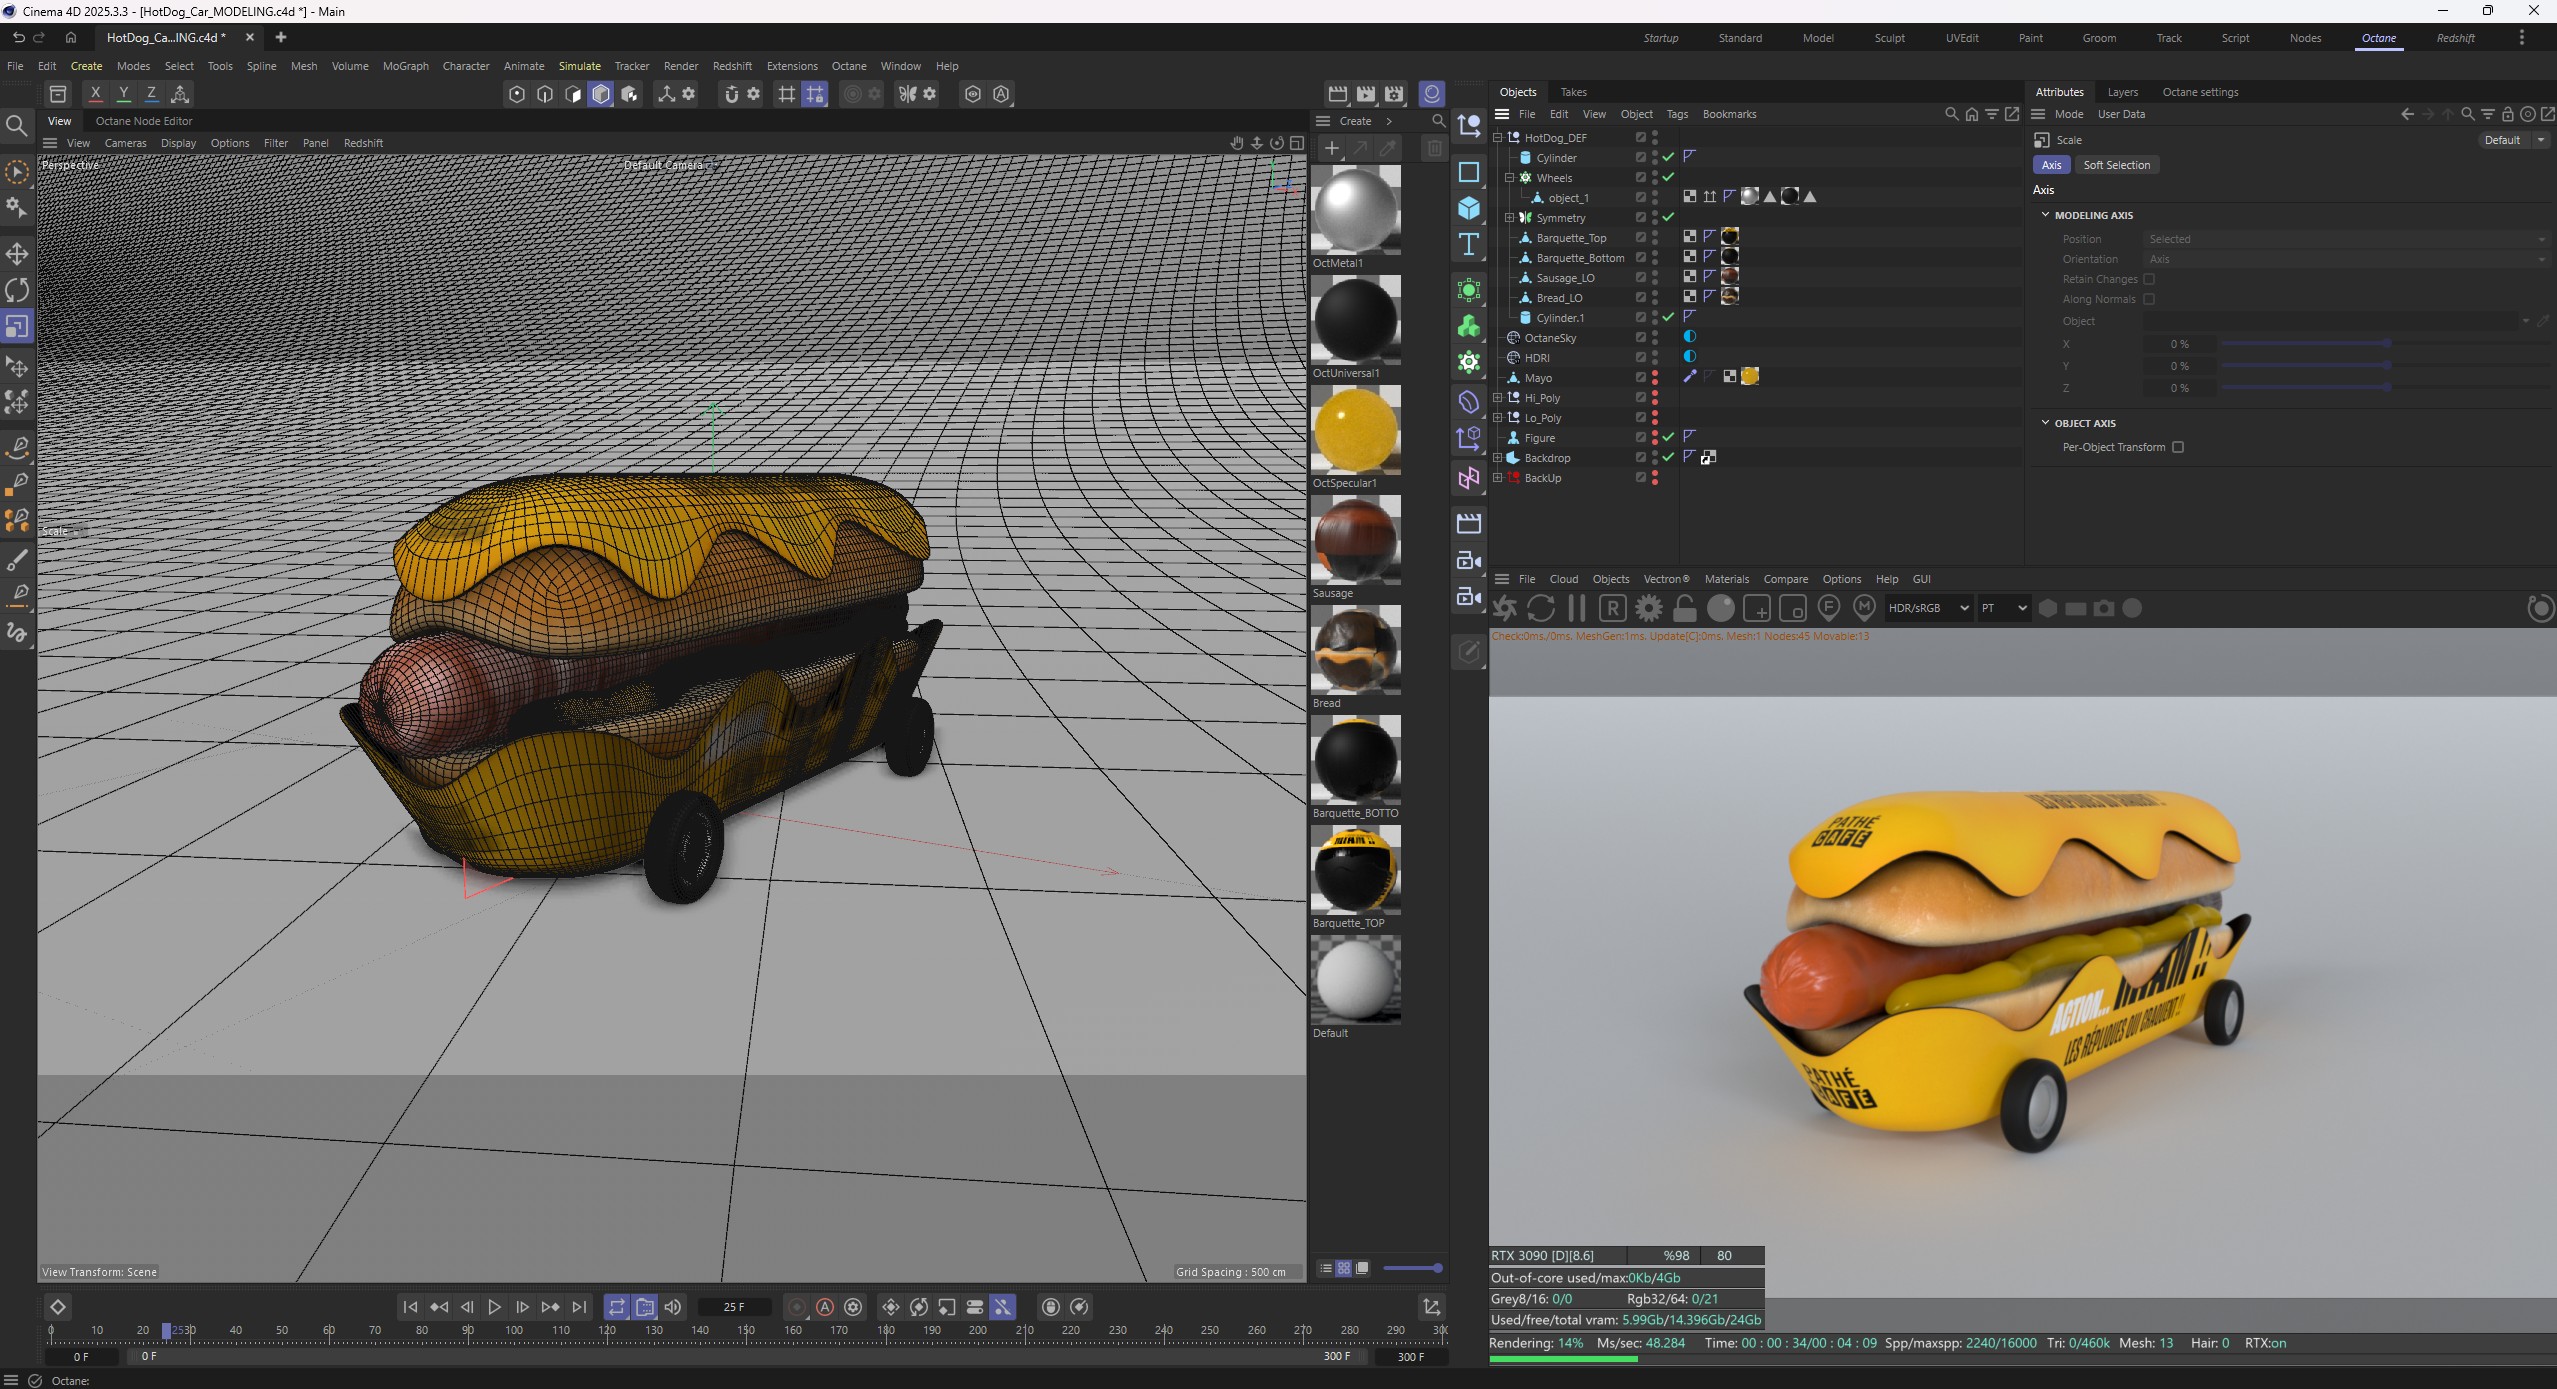Adjust the material thumbnail size slider
The width and height of the screenshot is (2557, 1389).
(1412, 1268)
